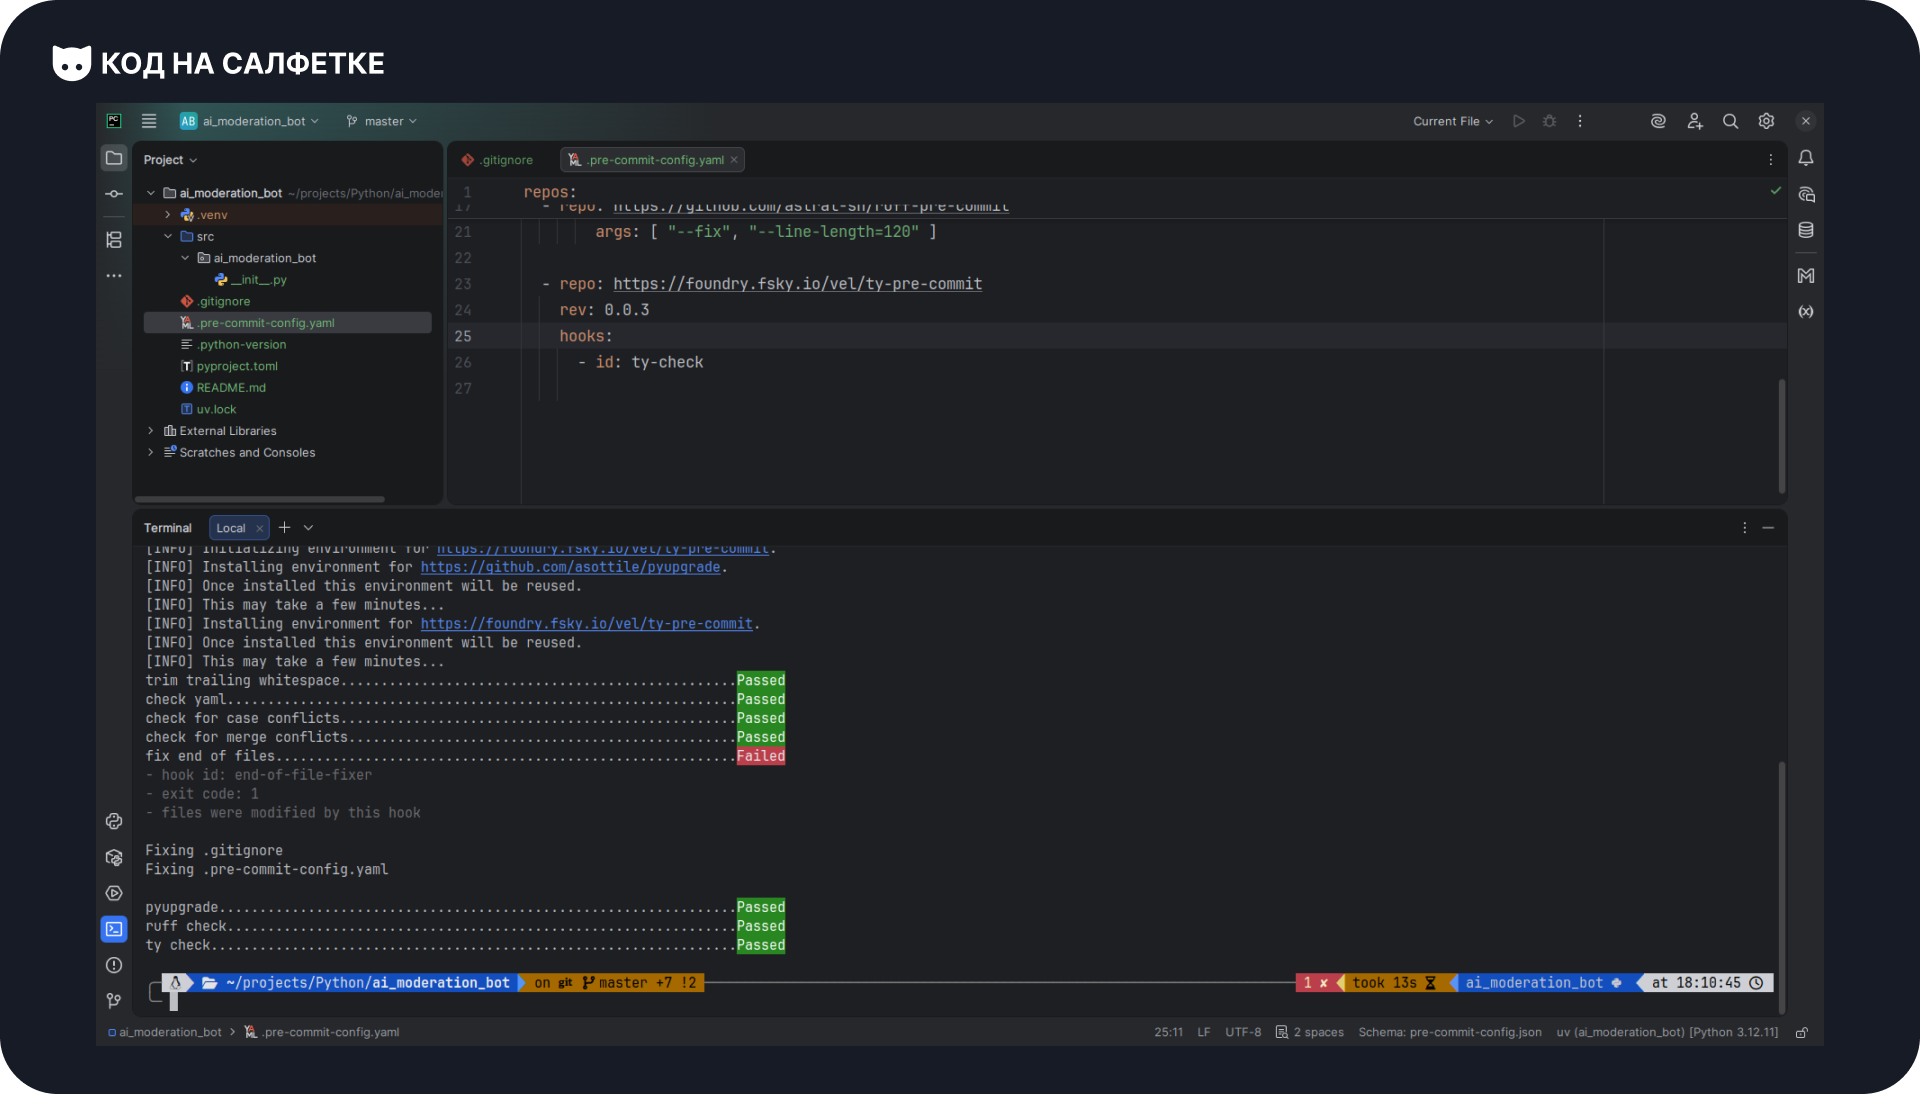The image size is (1920, 1094).
Task: Open the master branch dropdown
Action: pyautogui.click(x=382, y=121)
